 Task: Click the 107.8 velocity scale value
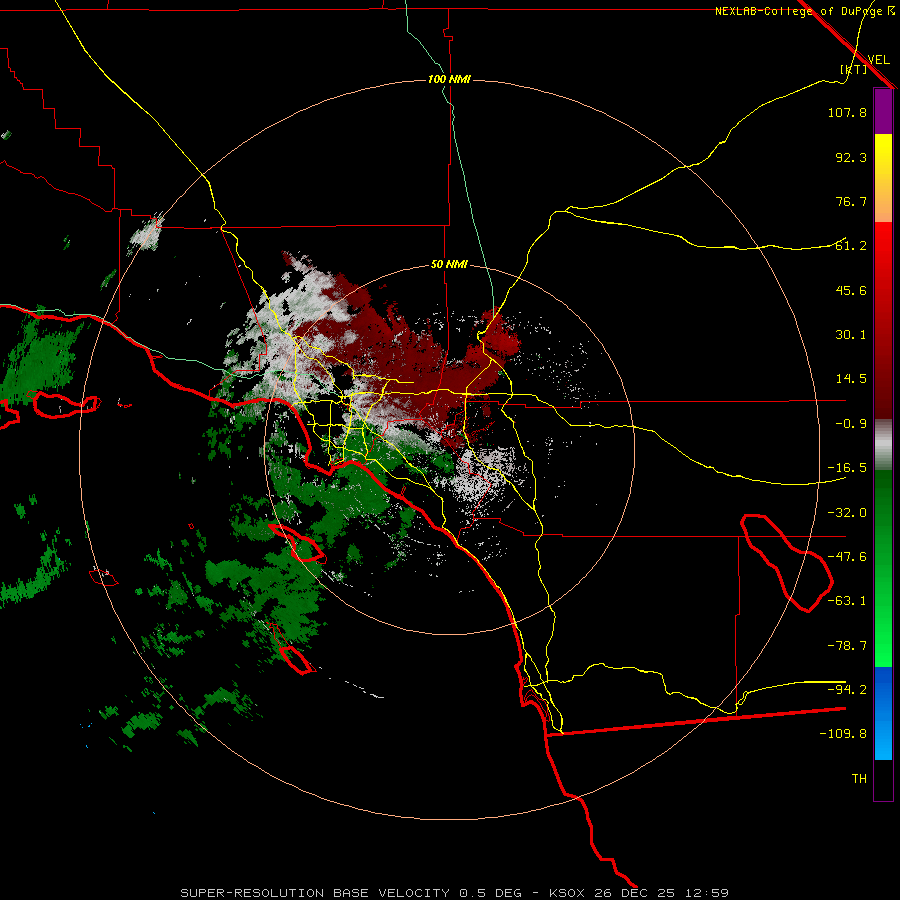[x=847, y=112]
